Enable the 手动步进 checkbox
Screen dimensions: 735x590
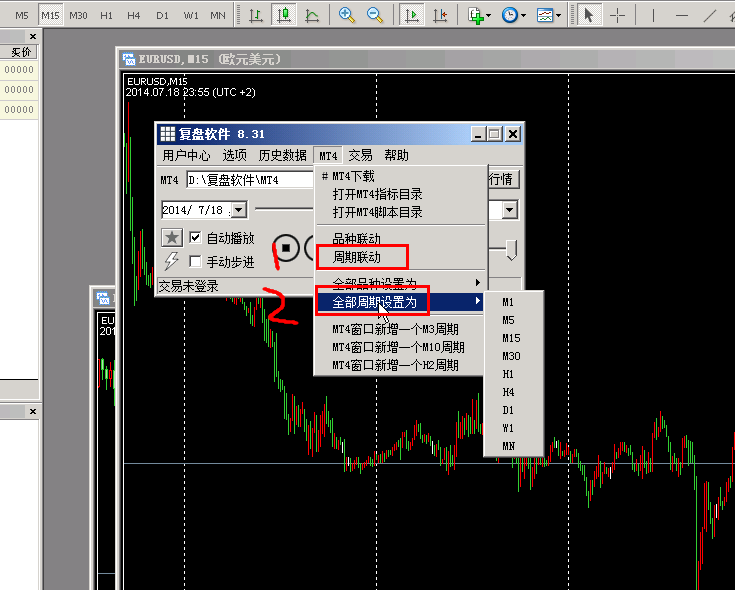click(x=196, y=262)
